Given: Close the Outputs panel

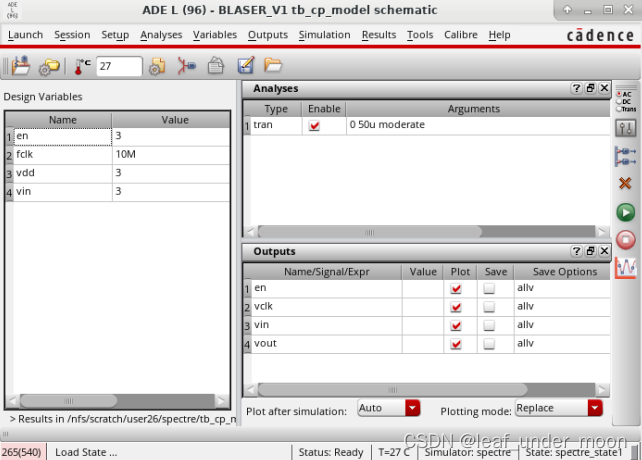Looking at the screenshot, I should (604, 251).
